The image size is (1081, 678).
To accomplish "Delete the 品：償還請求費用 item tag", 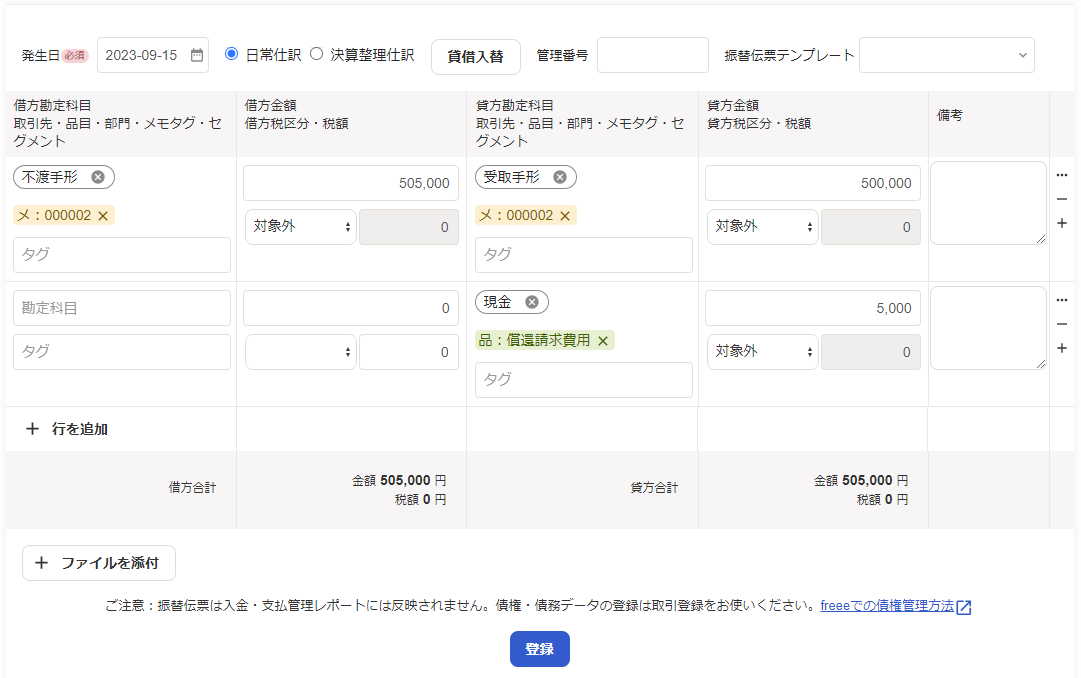I will pyautogui.click(x=603, y=341).
